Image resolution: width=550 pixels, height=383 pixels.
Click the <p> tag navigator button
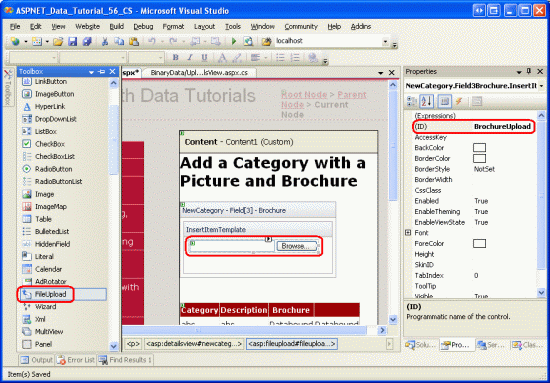pos(133,344)
